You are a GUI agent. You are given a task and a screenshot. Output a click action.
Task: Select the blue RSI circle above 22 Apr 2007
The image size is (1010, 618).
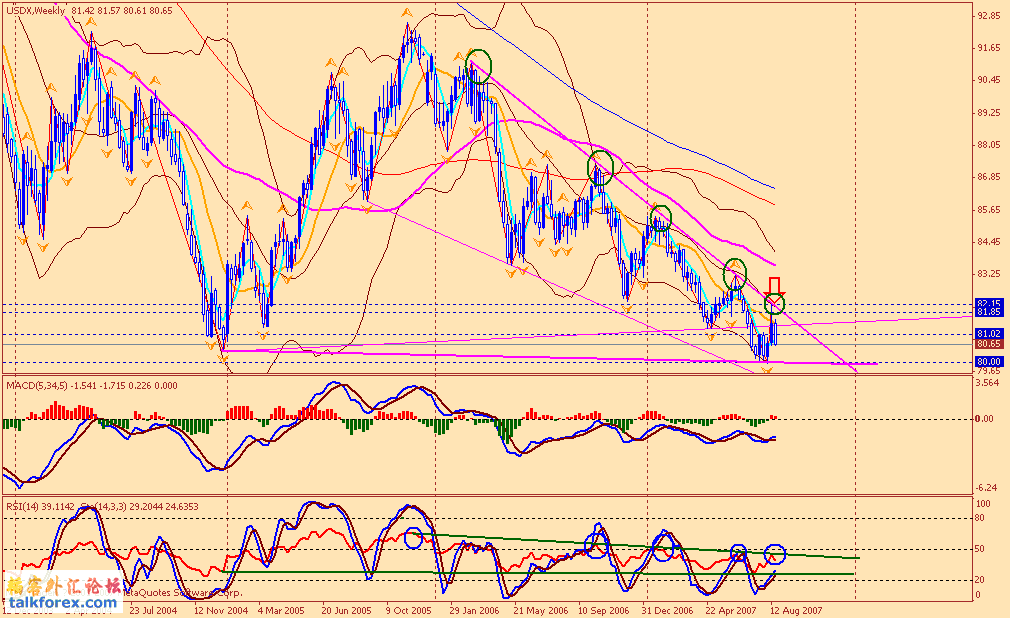pyautogui.click(x=738, y=553)
